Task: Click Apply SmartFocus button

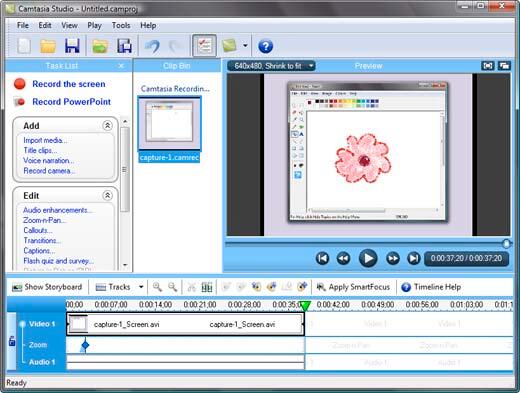Action: [353, 287]
